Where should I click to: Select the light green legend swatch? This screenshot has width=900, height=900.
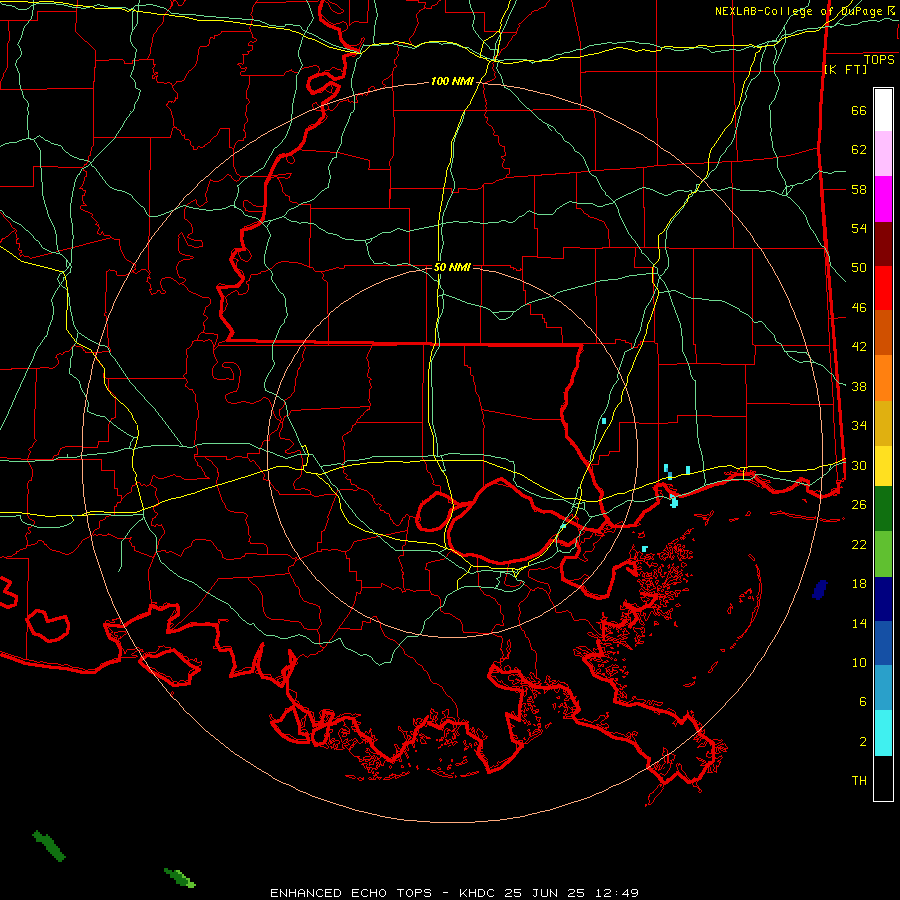click(x=883, y=554)
